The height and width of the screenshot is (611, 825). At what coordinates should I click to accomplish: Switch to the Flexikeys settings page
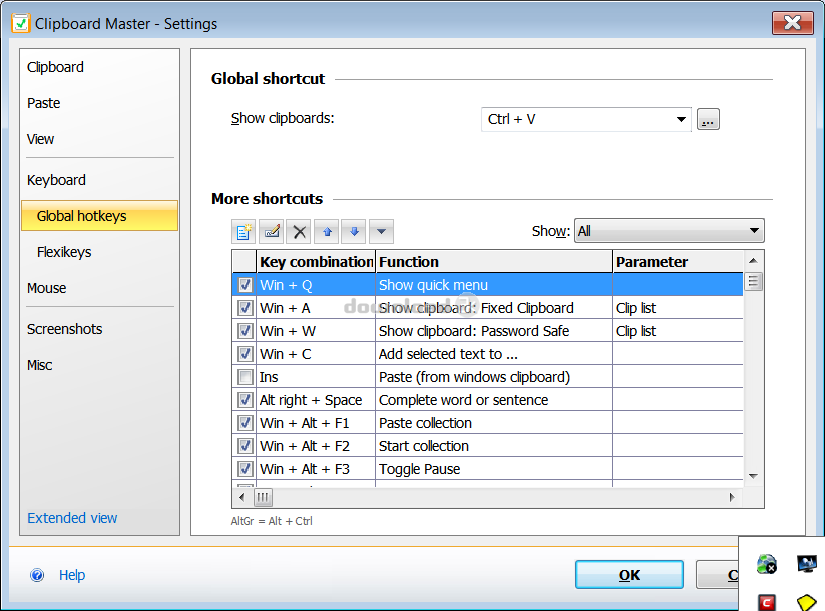64,252
